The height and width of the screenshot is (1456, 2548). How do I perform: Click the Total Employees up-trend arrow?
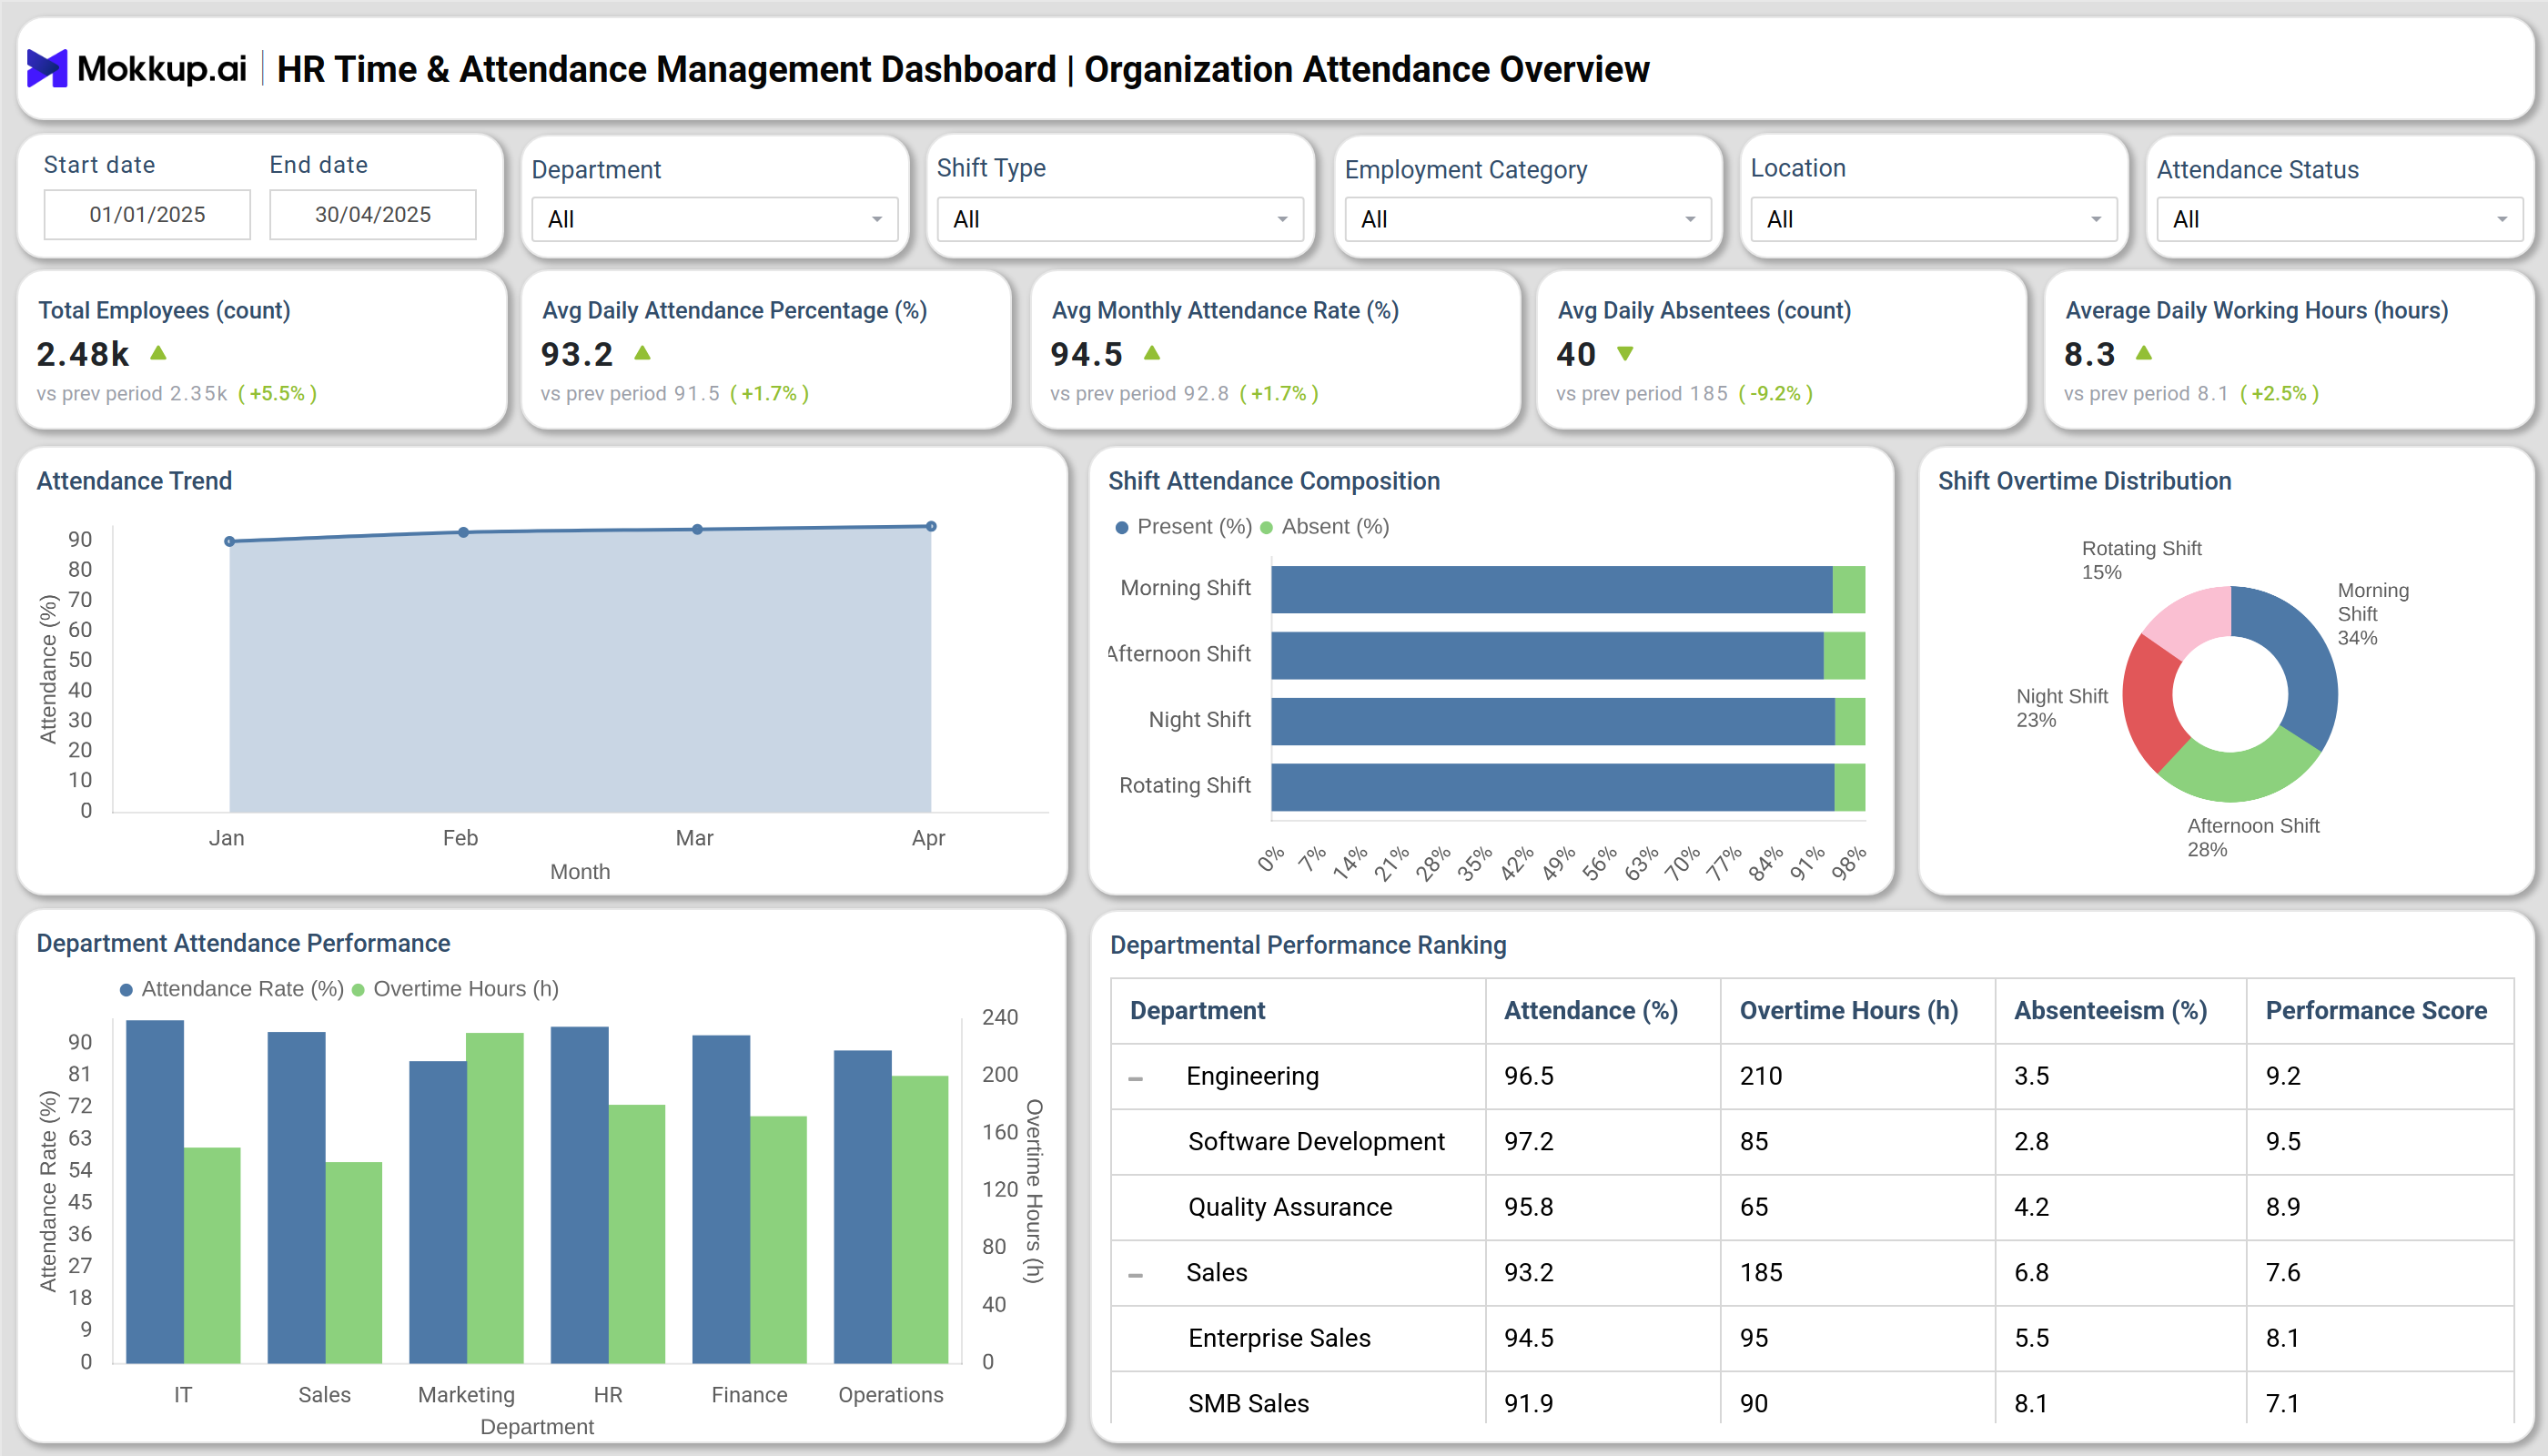coord(158,352)
